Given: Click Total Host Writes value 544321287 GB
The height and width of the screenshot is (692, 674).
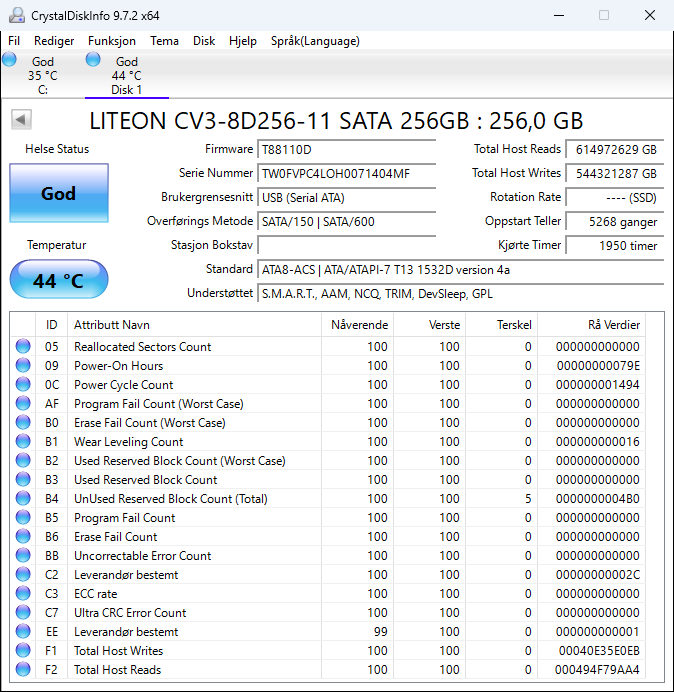Looking at the screenshot, I should click(614, 173).
